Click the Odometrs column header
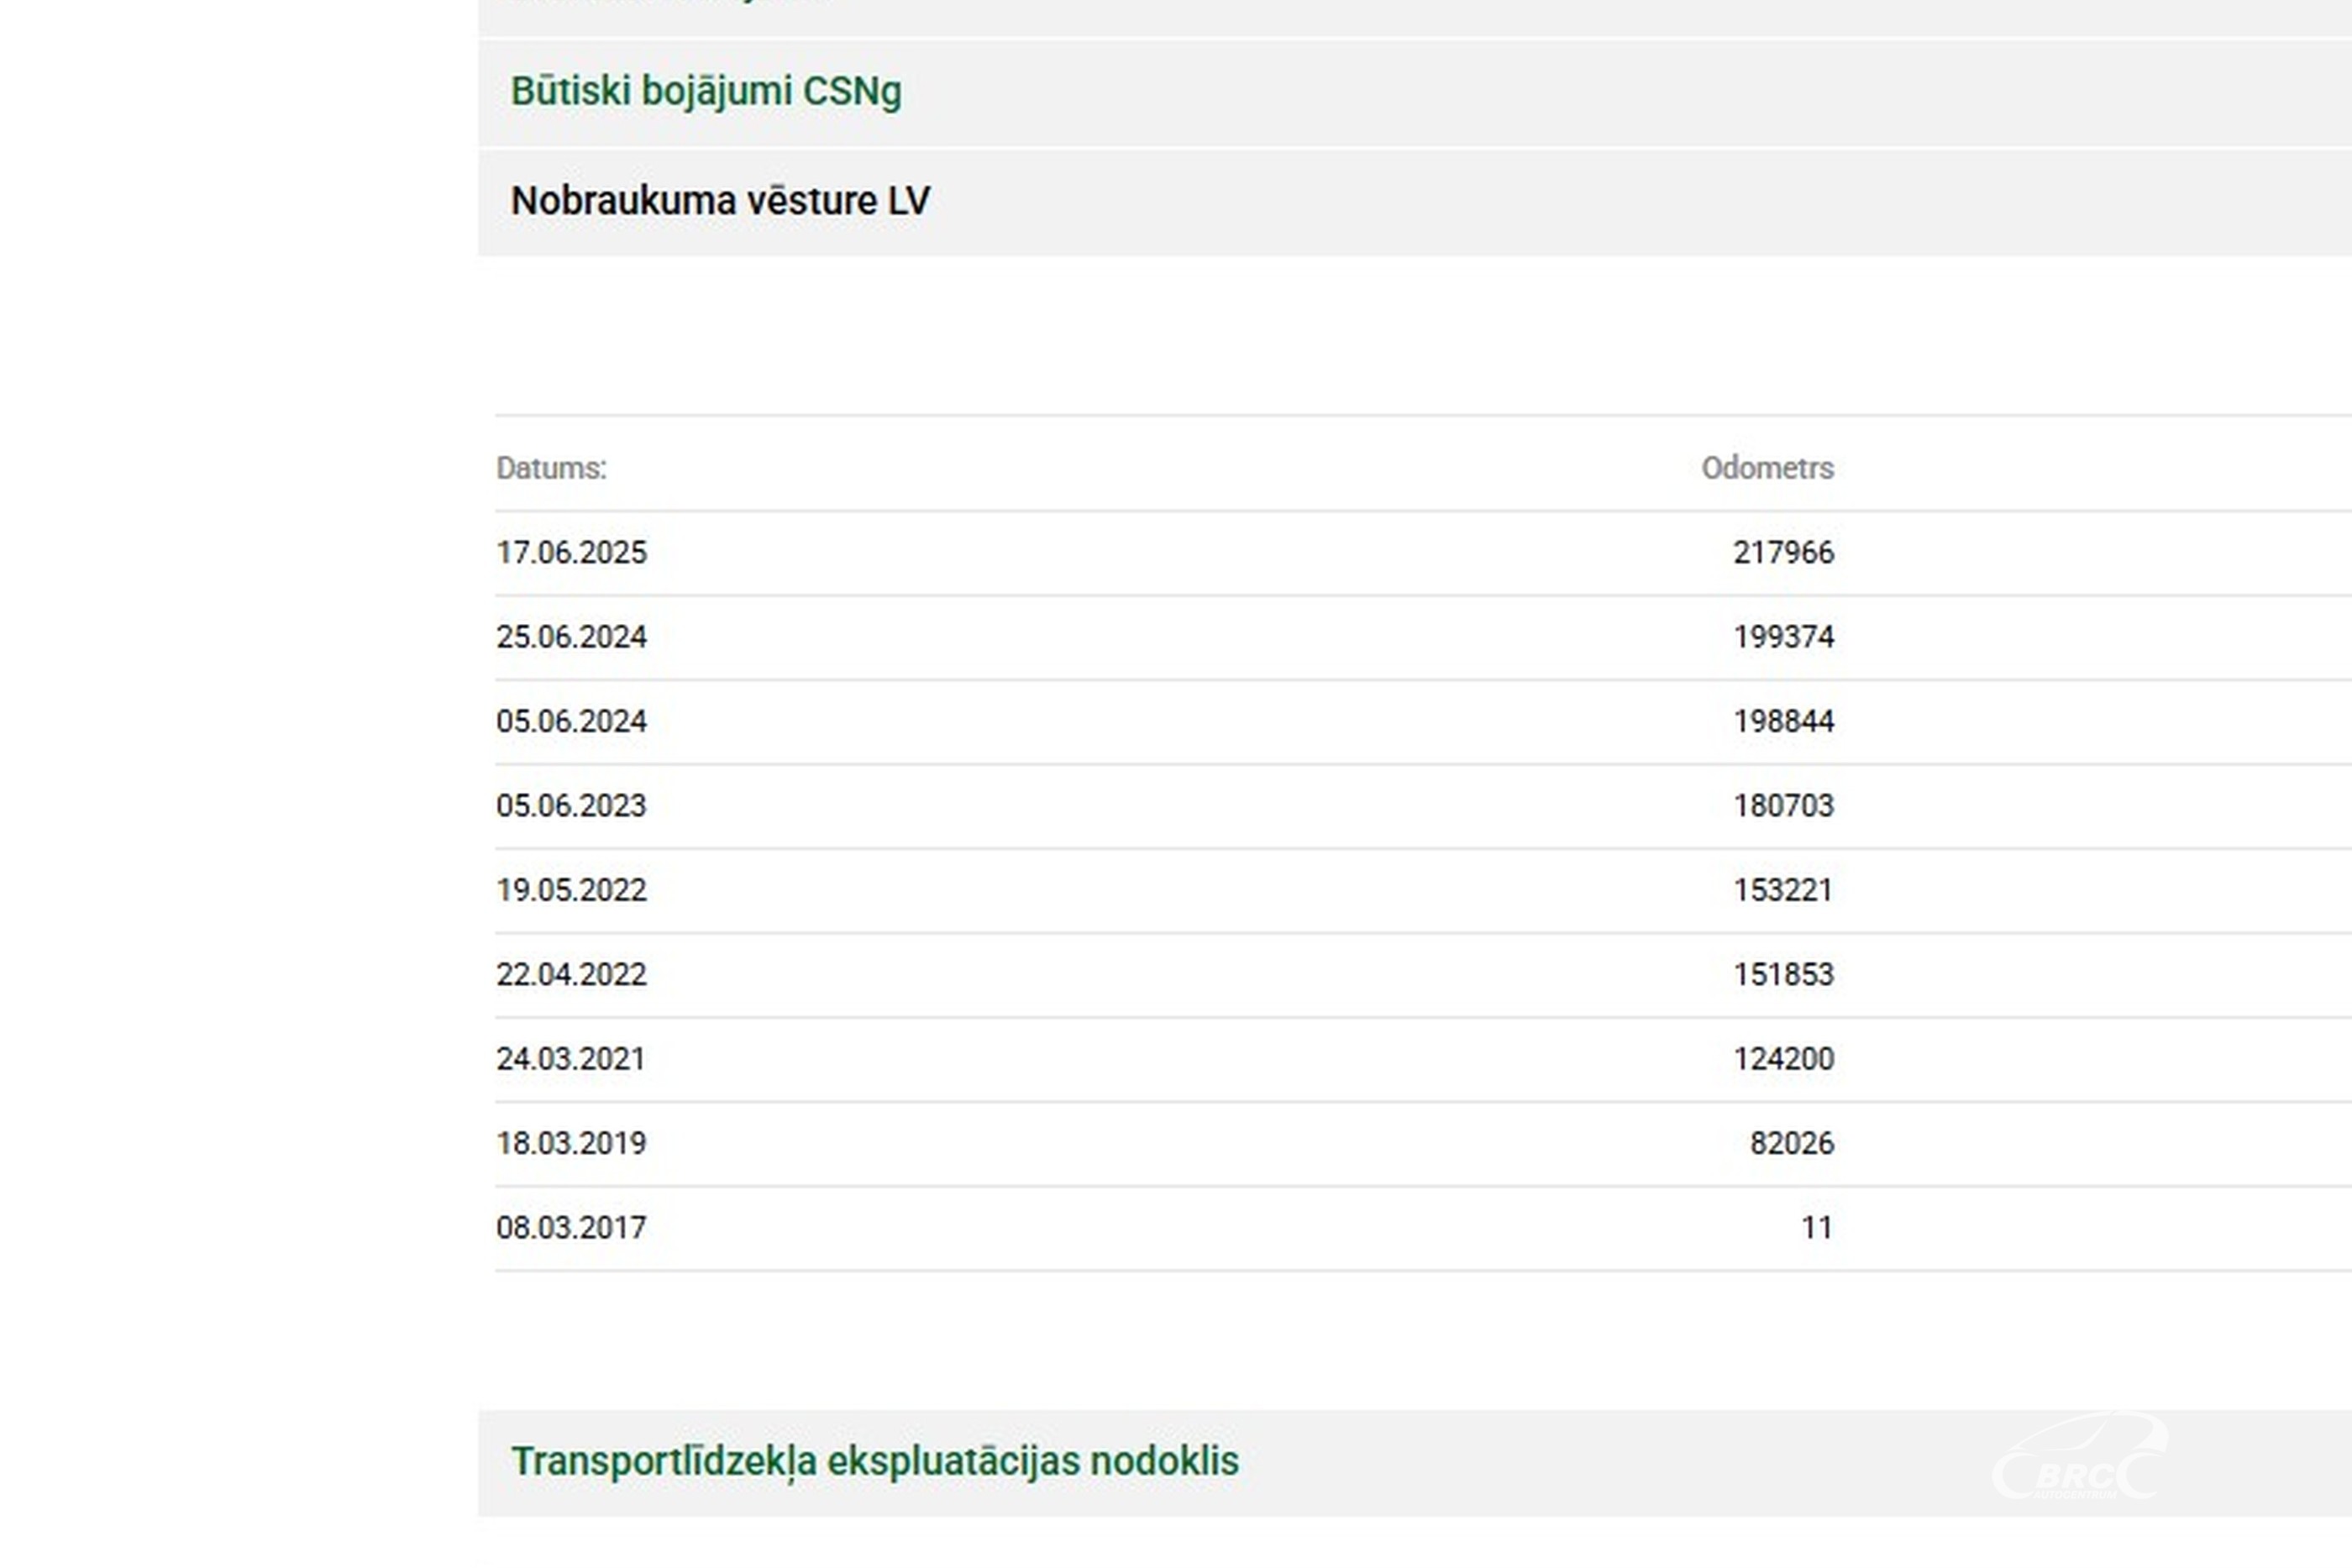The width and height of the screenshot is (2352, 1568). coord(1767,468)
